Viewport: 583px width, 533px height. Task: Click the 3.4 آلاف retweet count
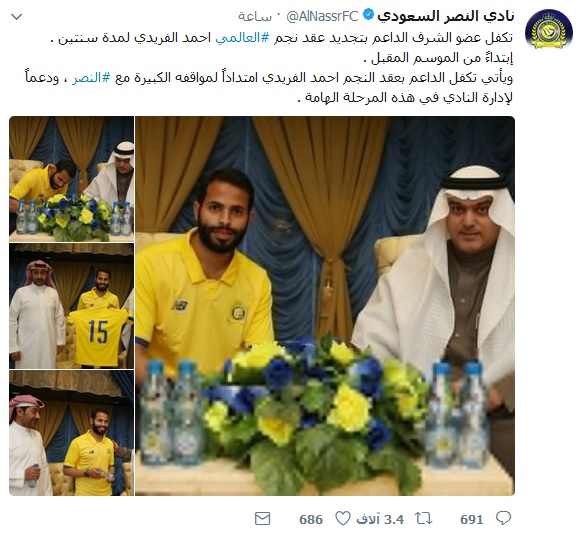[380, 519]
